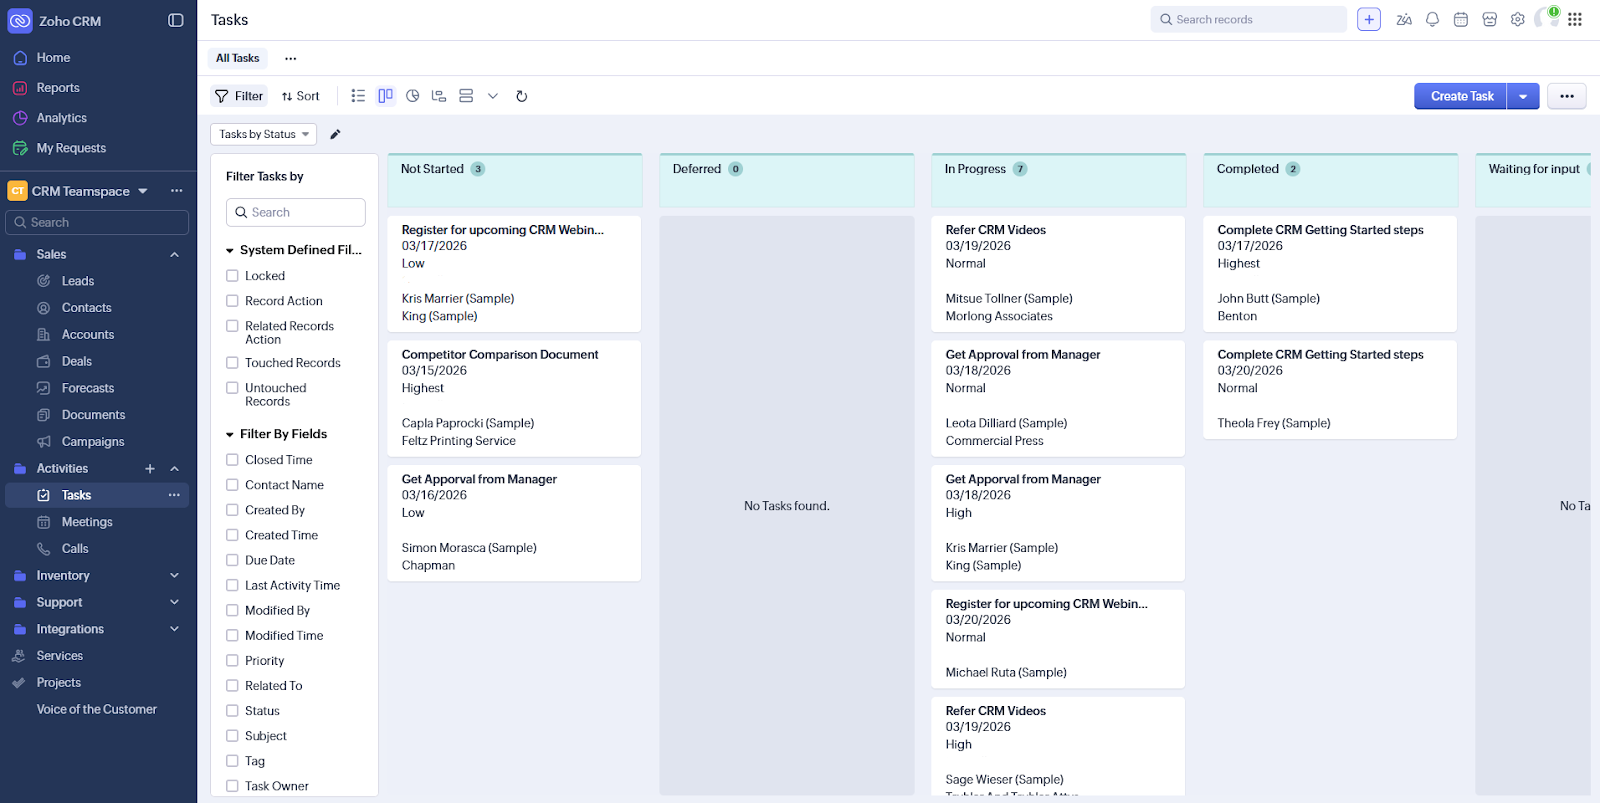
Task: Open setup gear icon in header
Action: 1518,19
